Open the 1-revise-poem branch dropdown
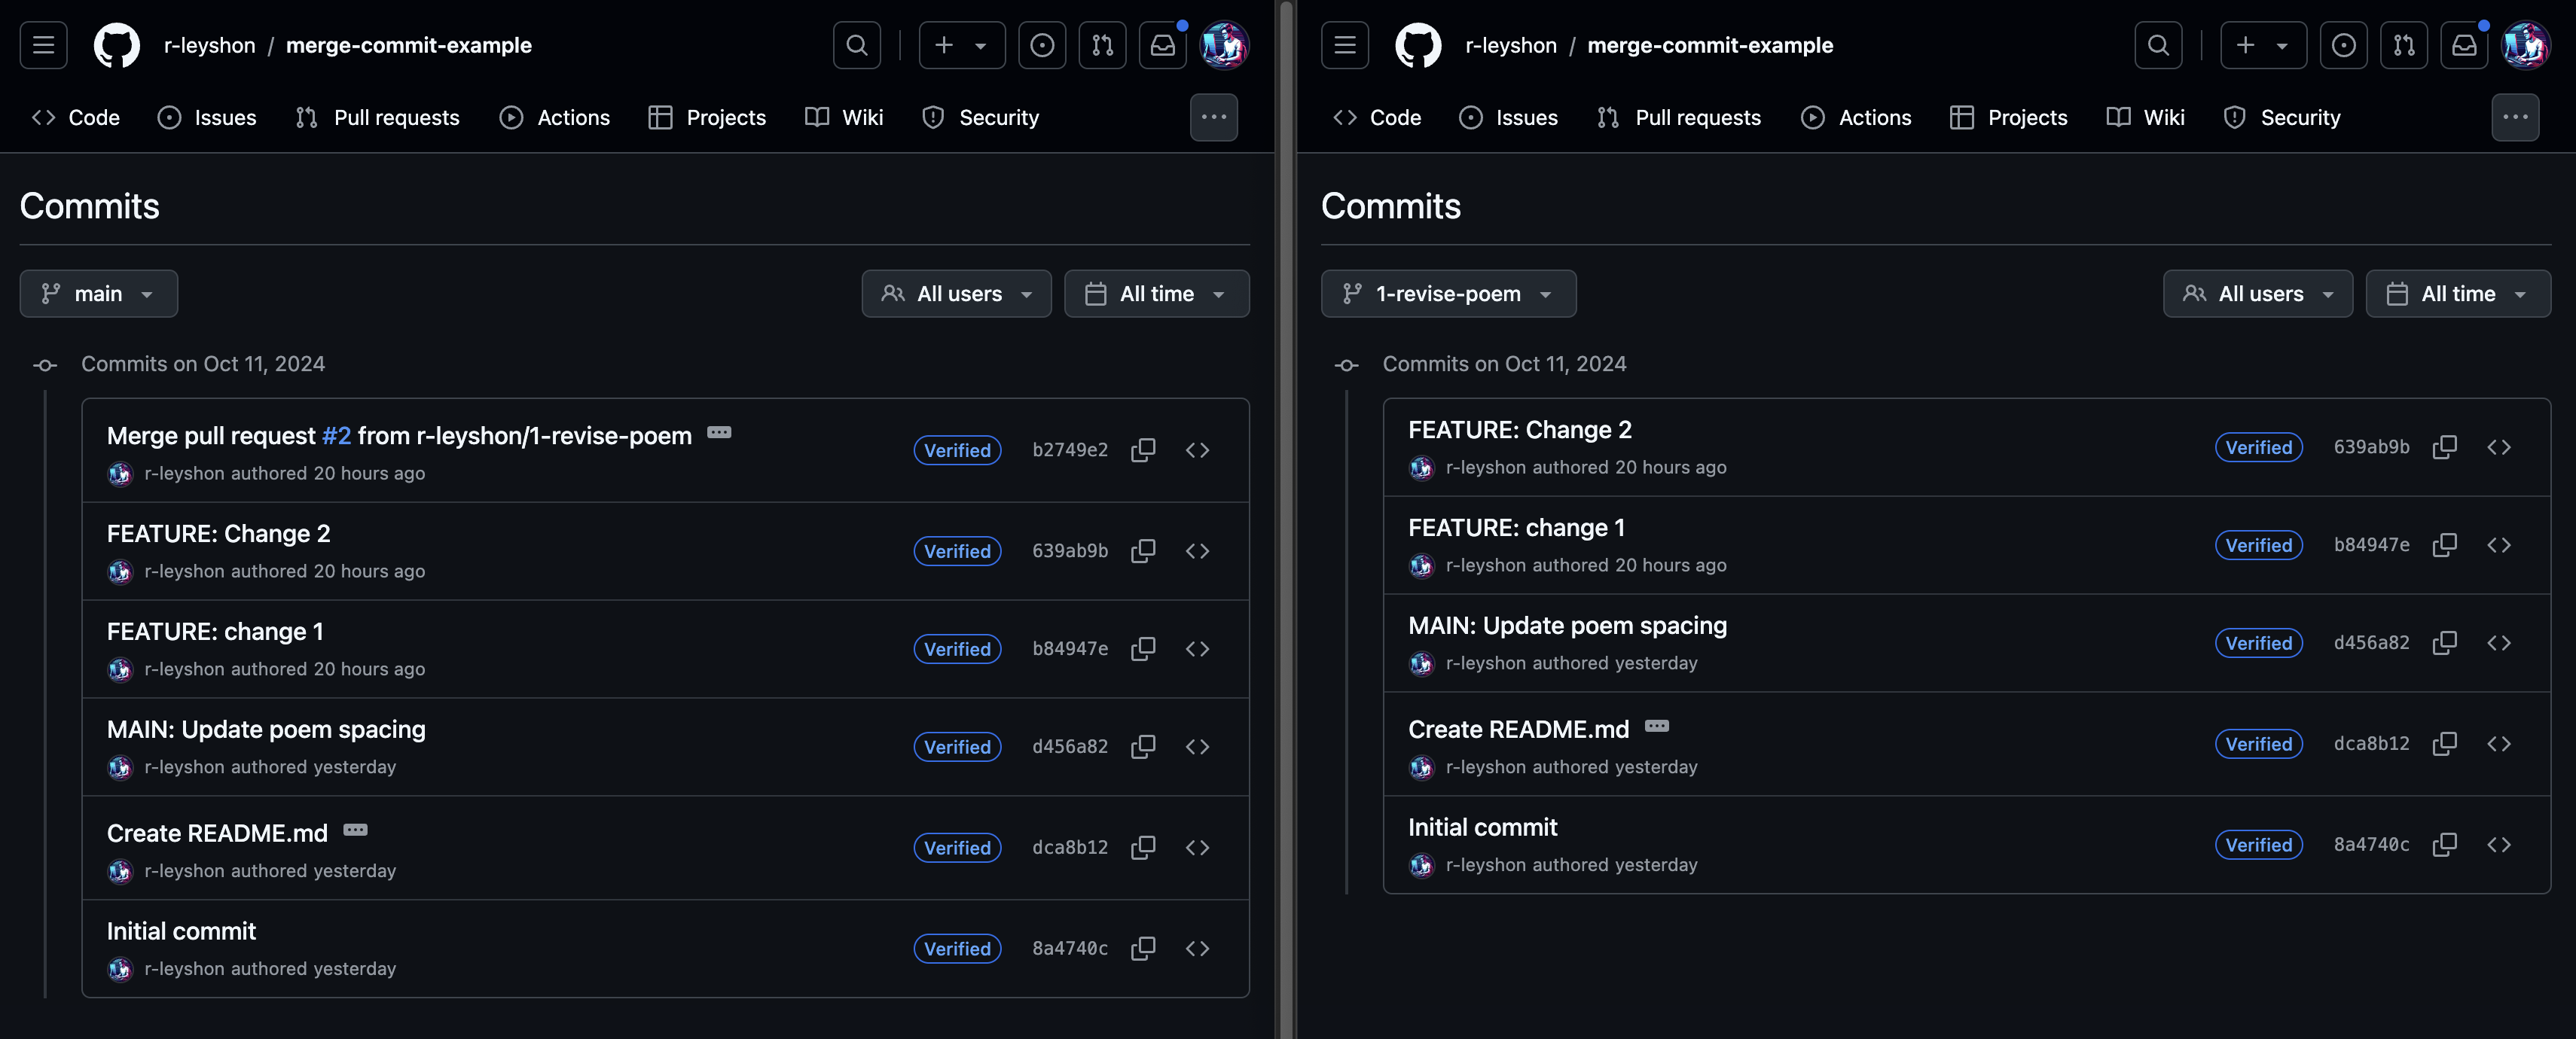Viewport: 2576px width, 1039px height. [x=1448, y=294]
